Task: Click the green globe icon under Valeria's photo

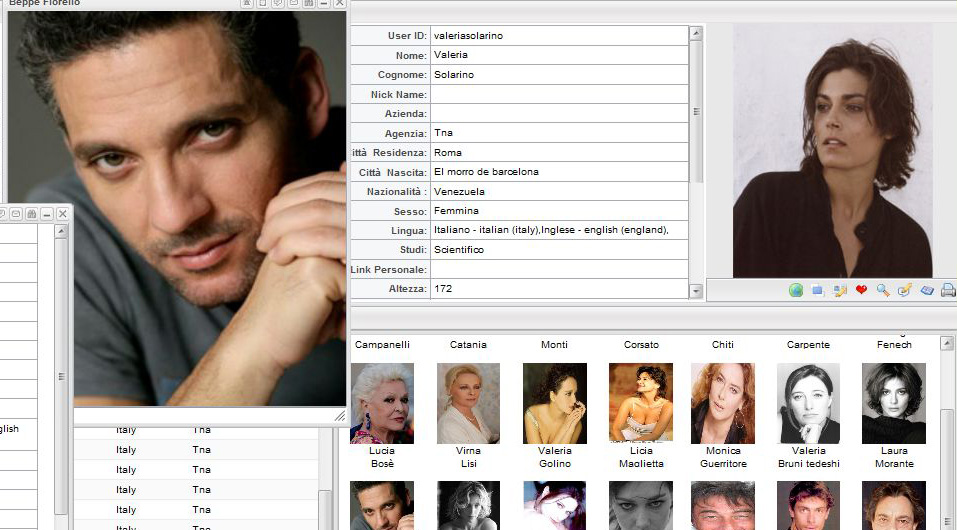Action: 796,290
